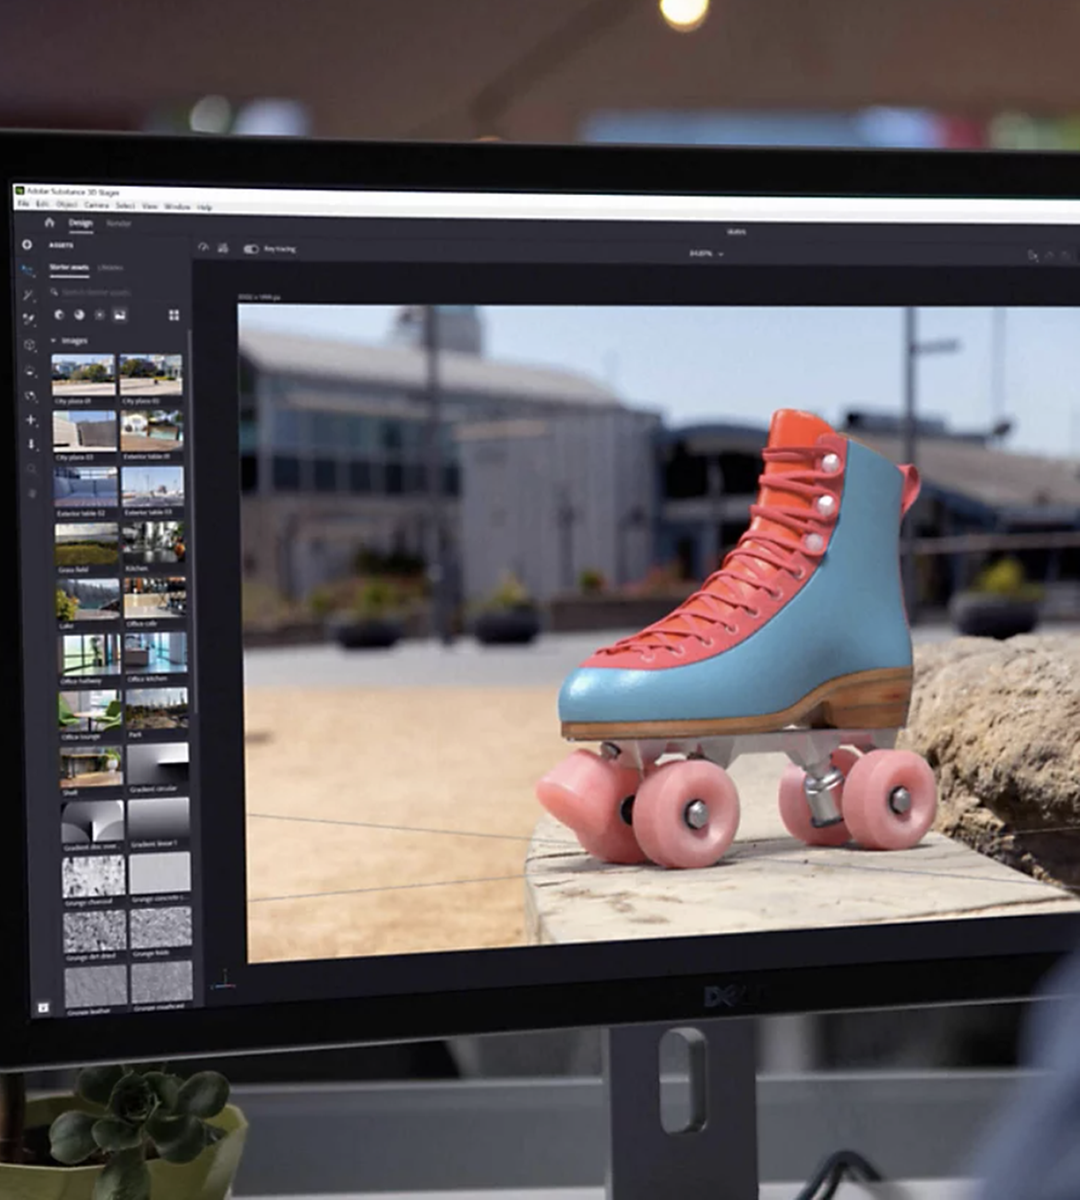Select the magnifier Zoom tool in toolbar
Screen dimensions: 1080x1200
[x=32, y=468]
